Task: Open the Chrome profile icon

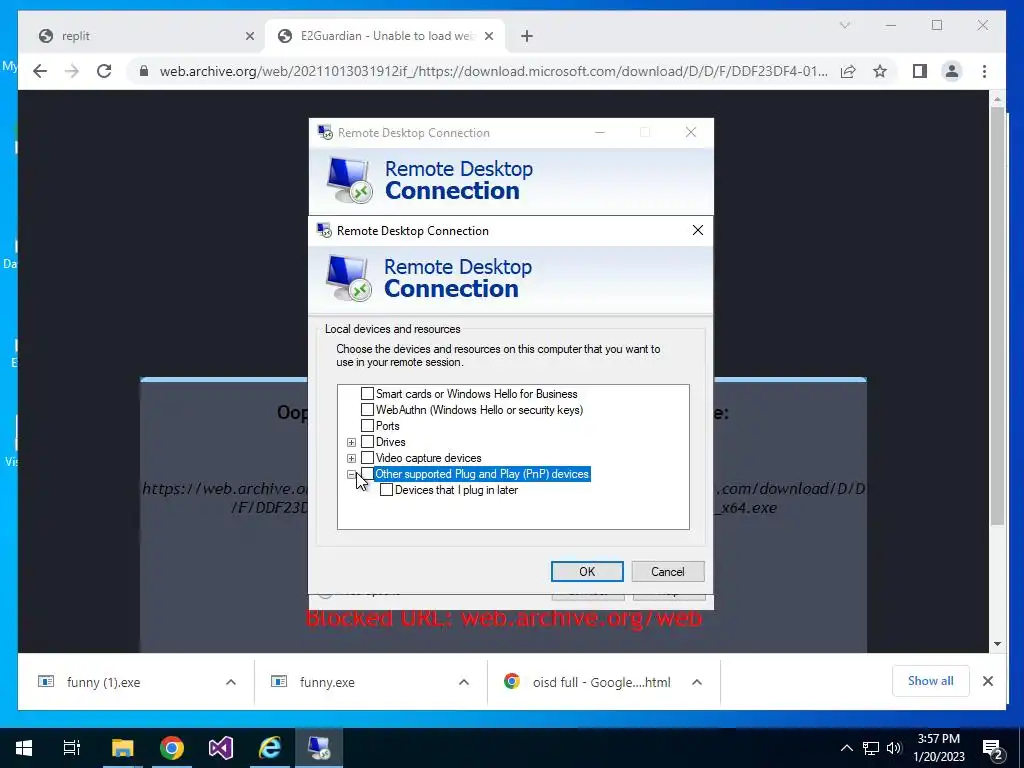Action: 952,71
